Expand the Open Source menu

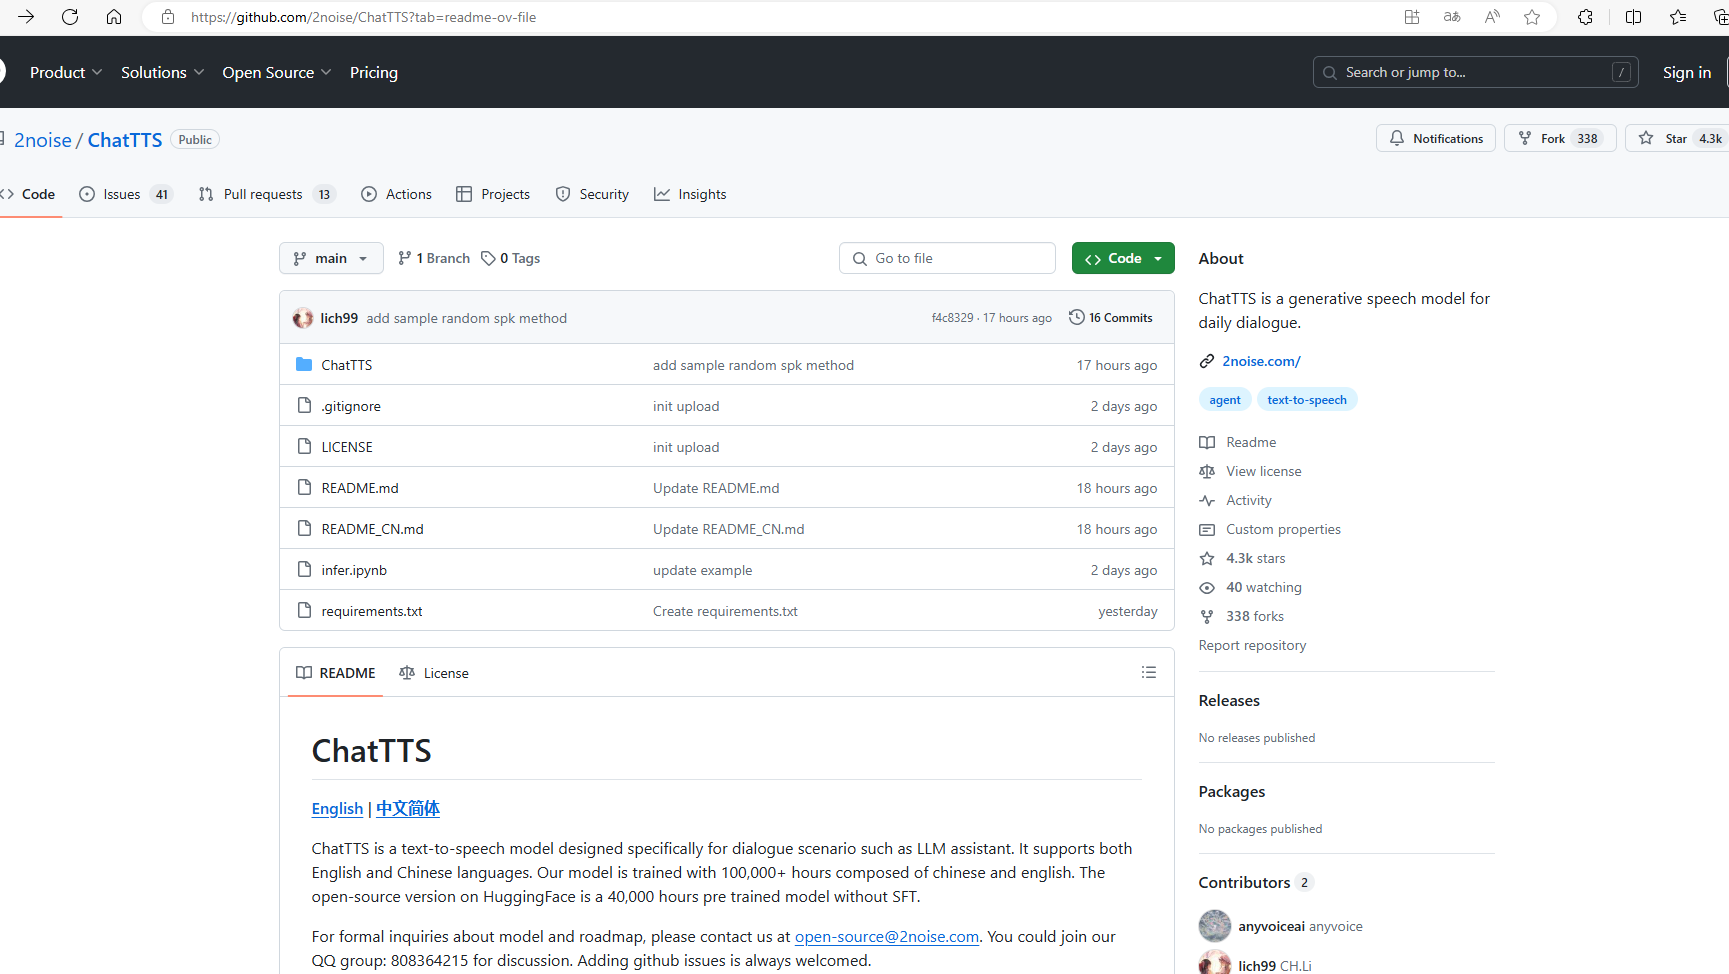pyautogui.click(x=277, y=72)
